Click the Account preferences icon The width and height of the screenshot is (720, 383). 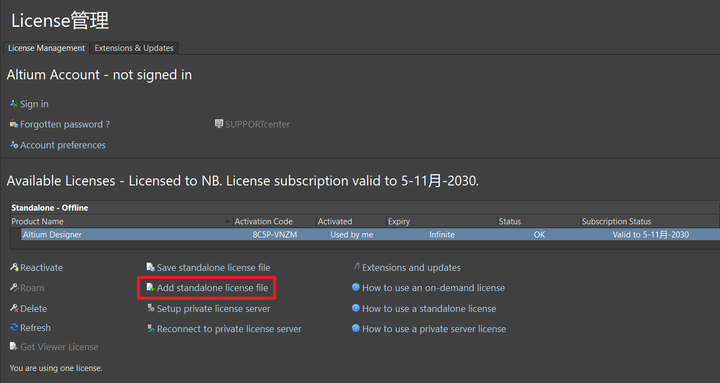(x=14, y=145)
